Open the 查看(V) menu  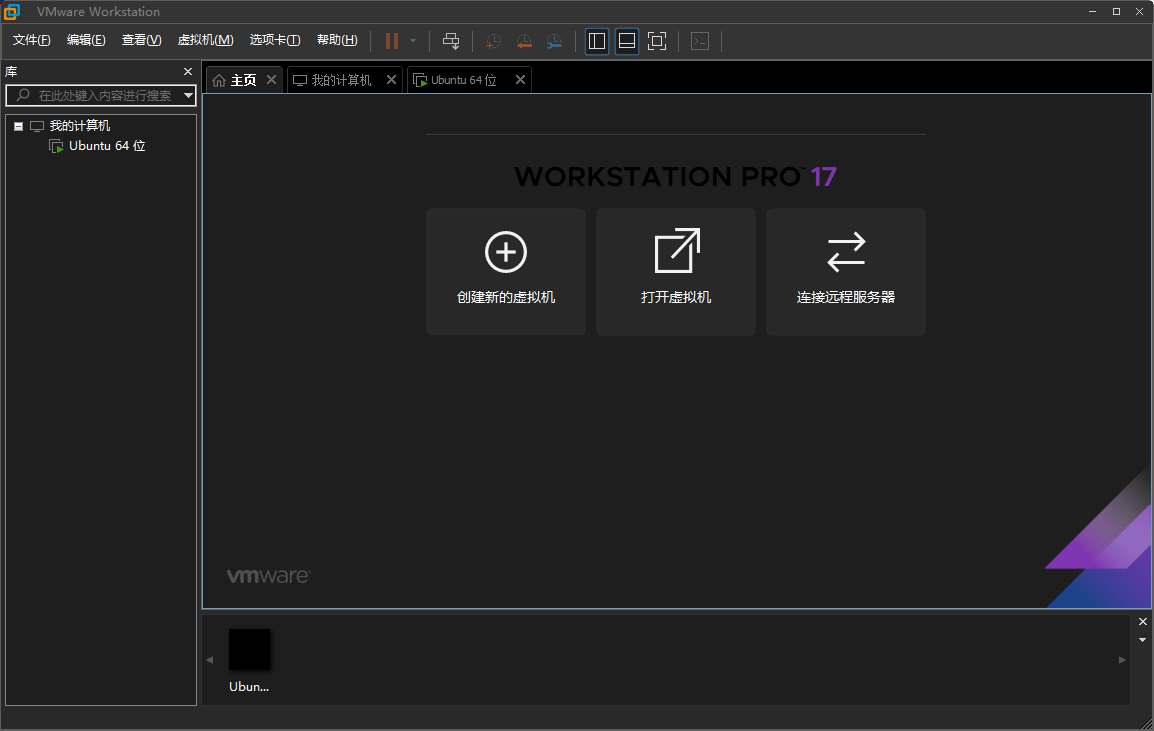click(141, 40)
